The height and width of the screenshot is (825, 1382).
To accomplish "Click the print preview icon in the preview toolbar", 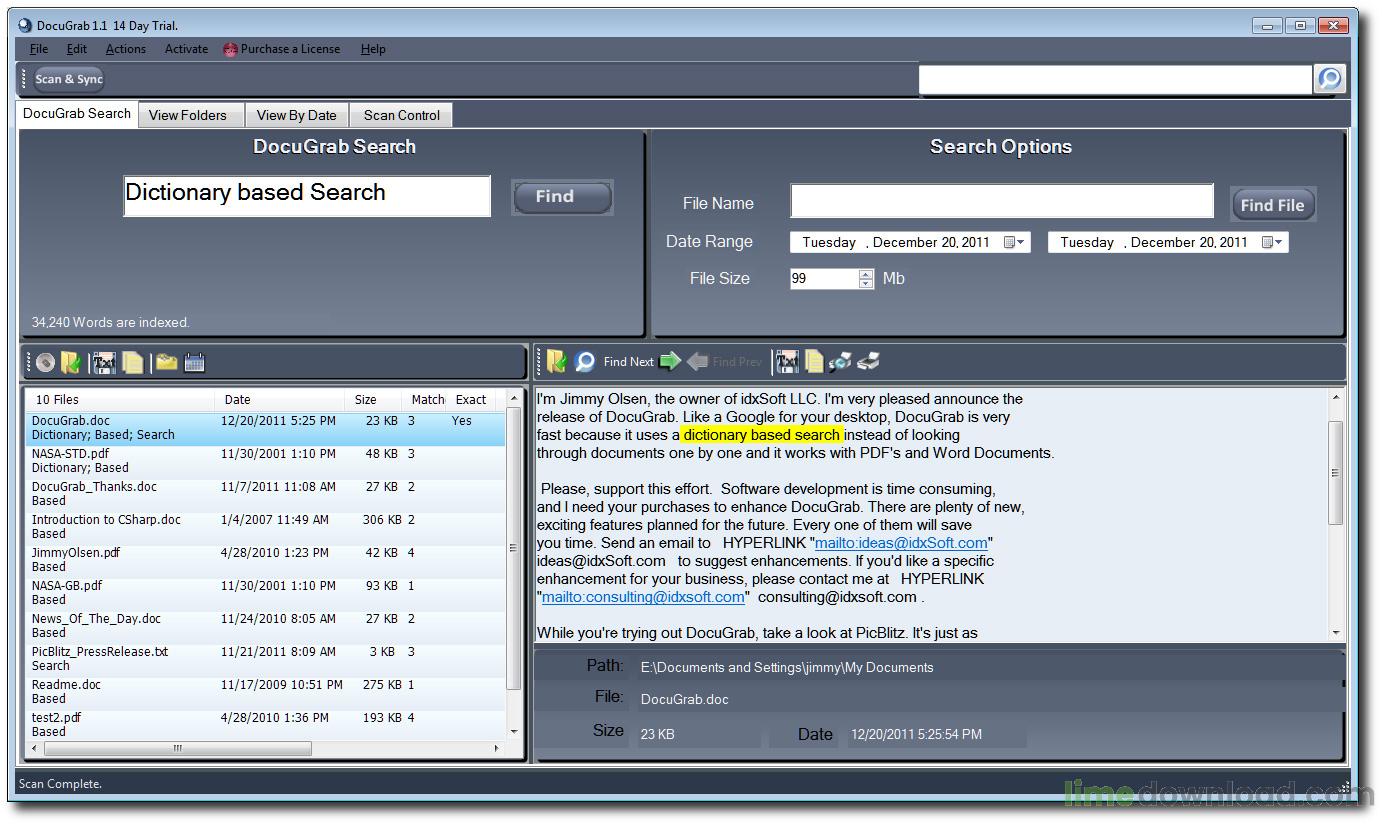I will click(840, 362).
